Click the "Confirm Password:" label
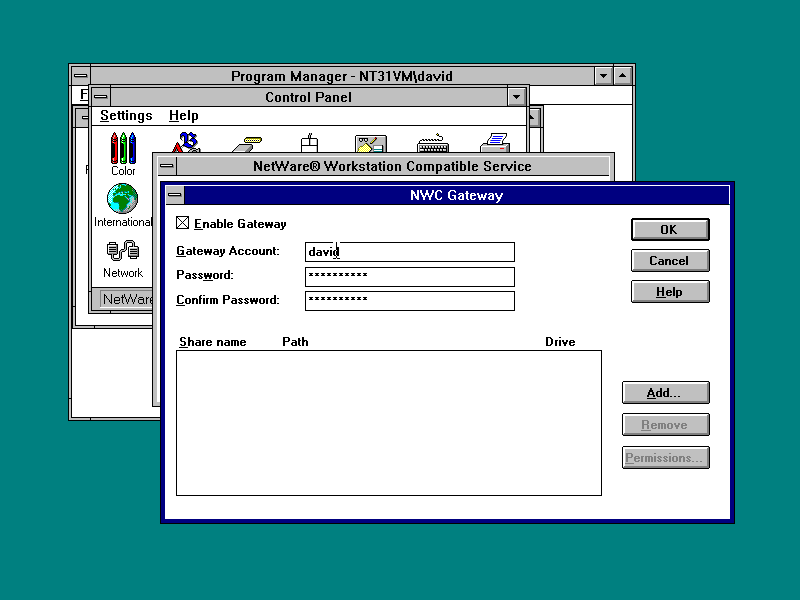 coord(228,299)
